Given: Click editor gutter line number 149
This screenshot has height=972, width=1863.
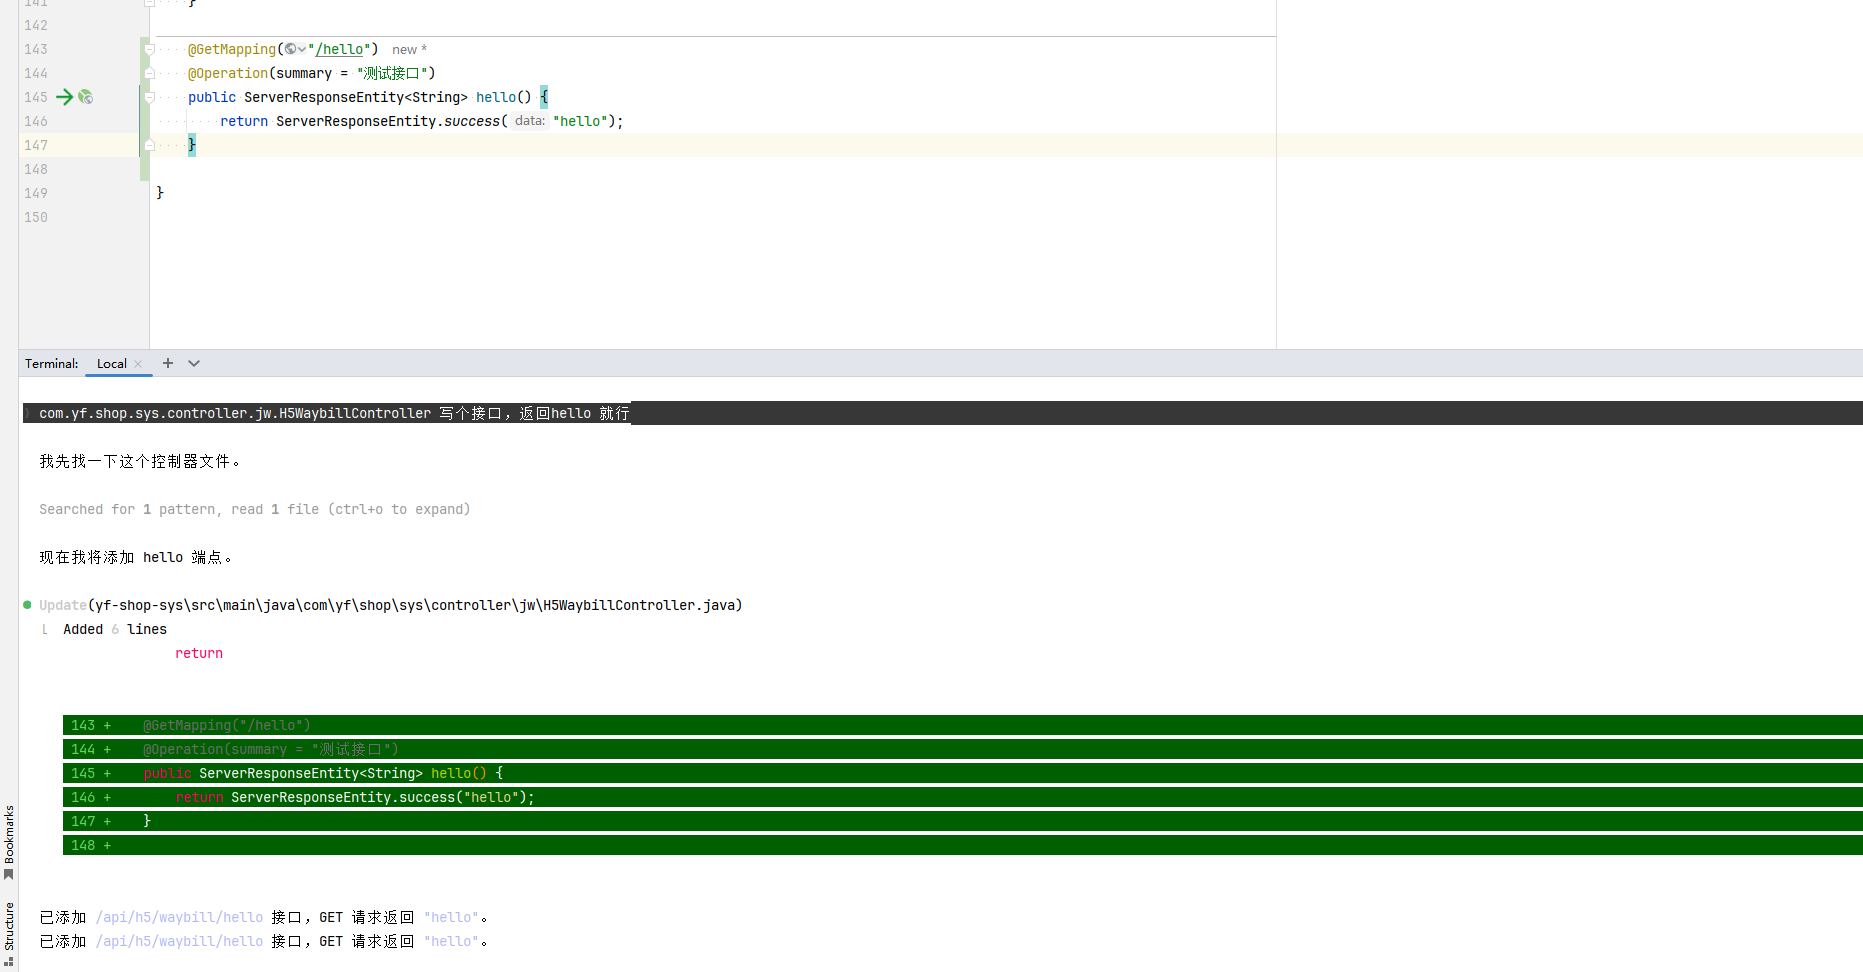Looking at the screenshot, I should 36,193.
